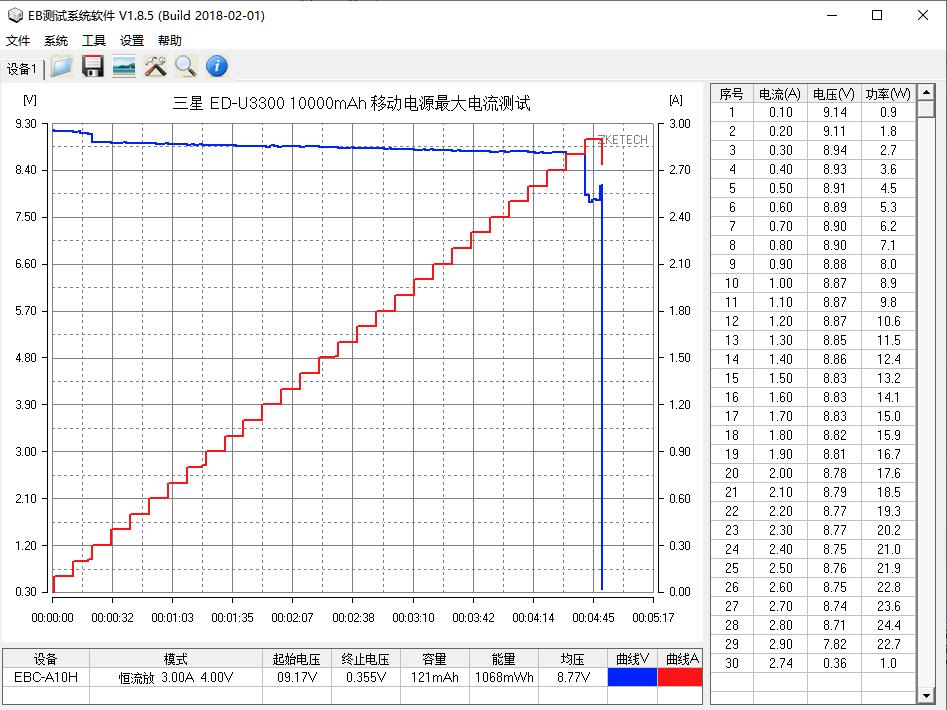The width and height of the screenshot is (947, 710).
Task: Click the save picture toolbar icon
Action: point(124,66)
